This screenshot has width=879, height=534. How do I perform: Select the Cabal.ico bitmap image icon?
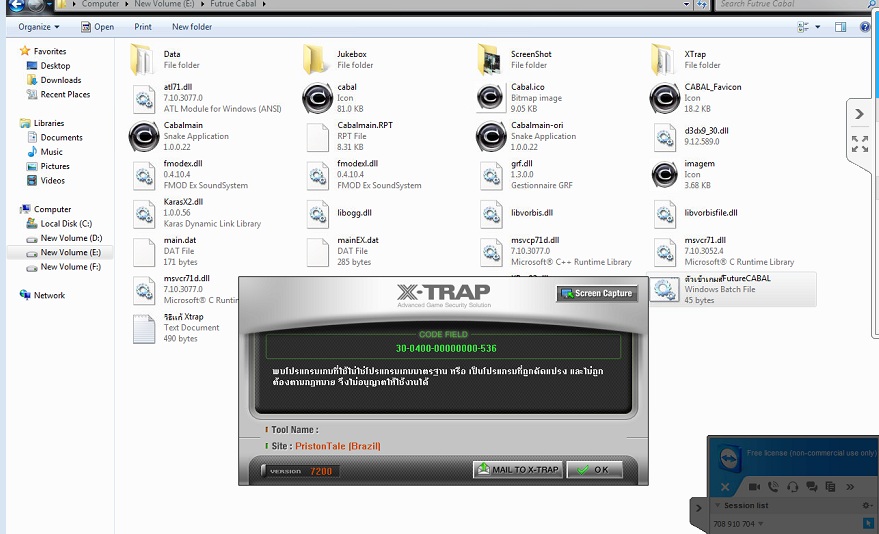point(490,97)
